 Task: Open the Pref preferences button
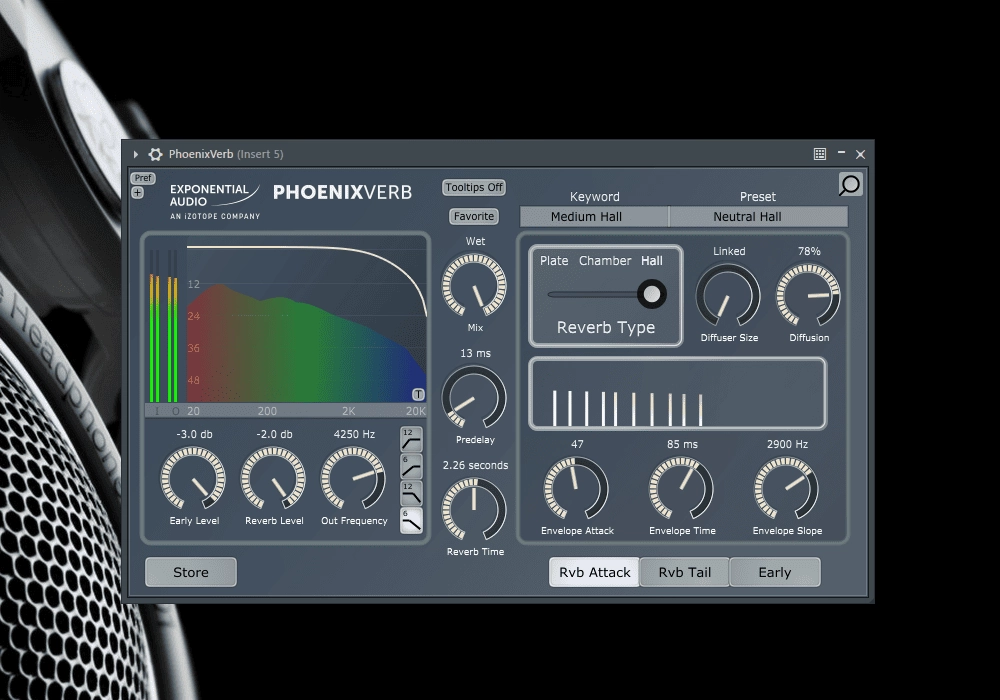[x=143, y=178]
